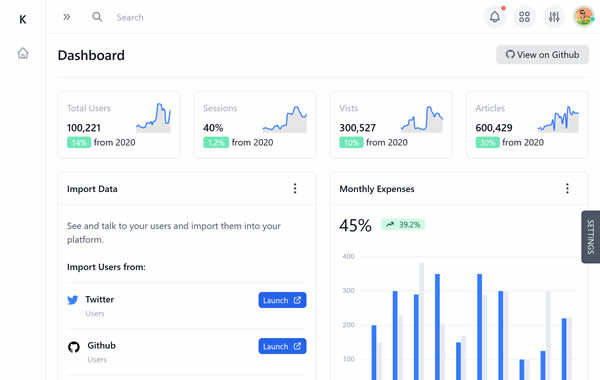600x380 pixels.
Task: Click the Sessions sparkline chart
Action: 285,119
